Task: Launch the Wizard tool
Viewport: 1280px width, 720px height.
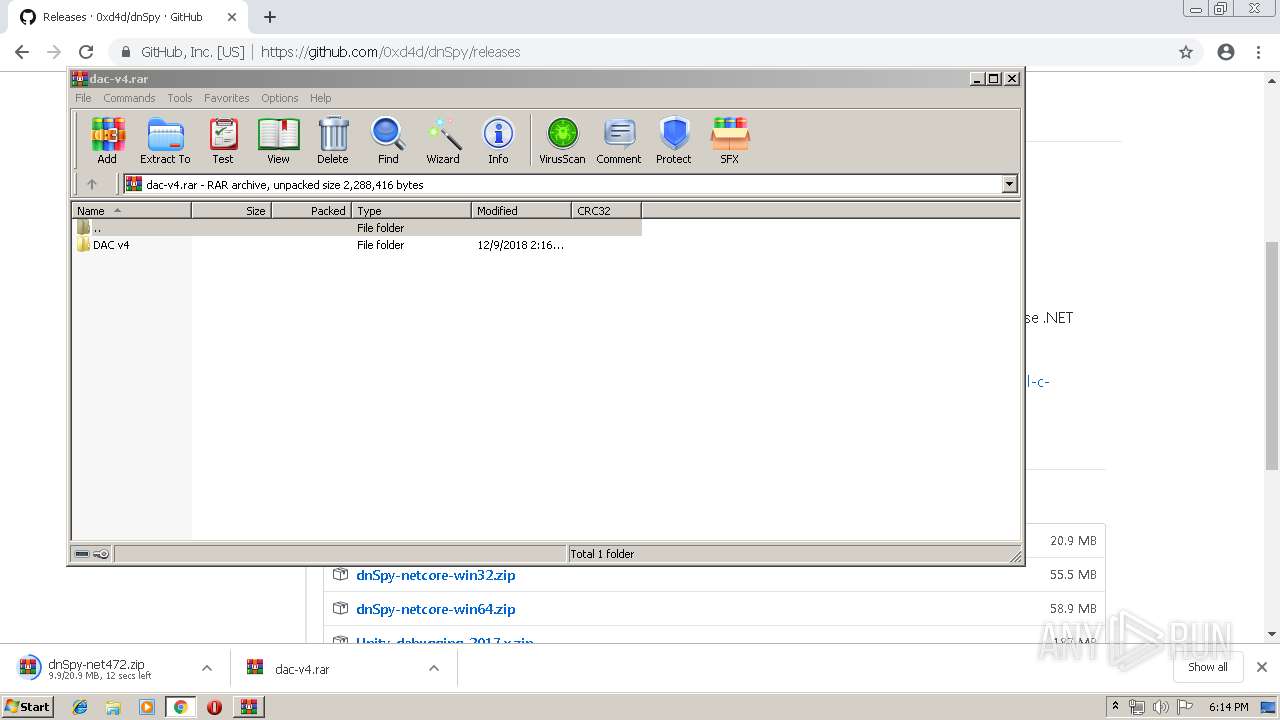Action: click(x=443, y=140)
